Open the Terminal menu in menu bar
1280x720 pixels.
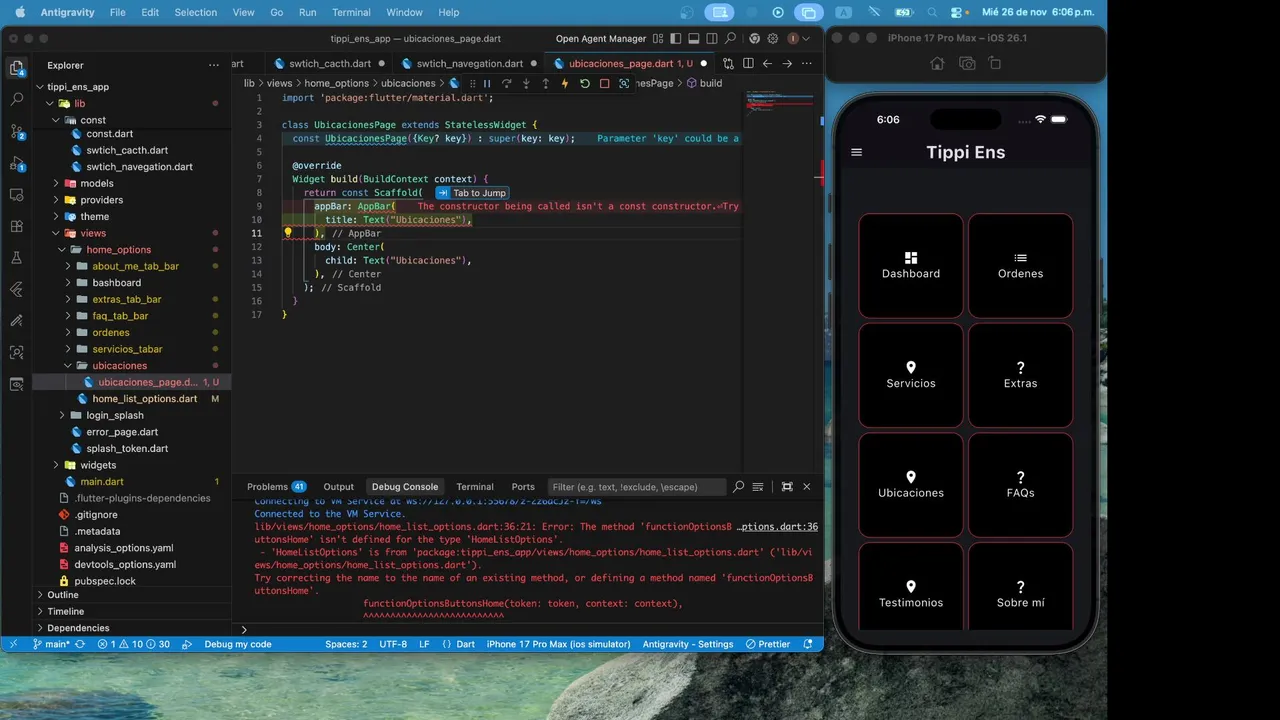(x=351, y=12)
